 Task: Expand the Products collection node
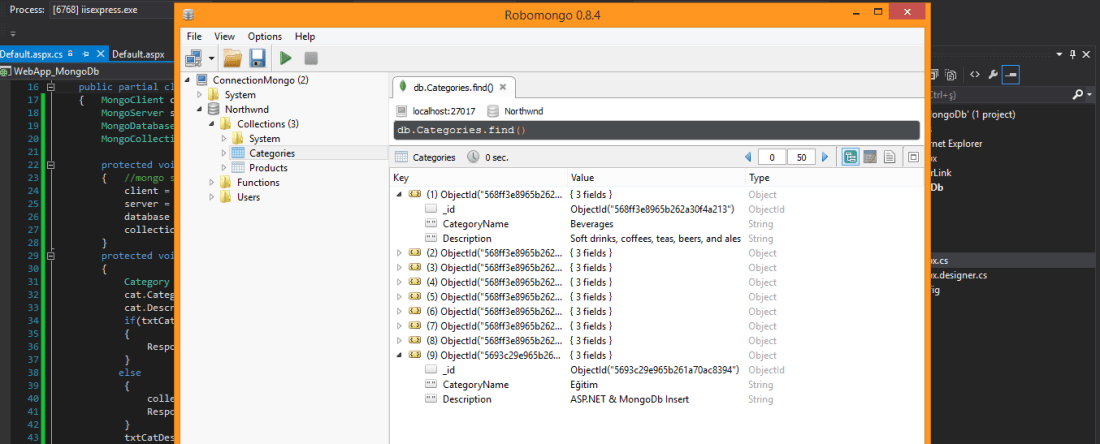pos(224,168)
